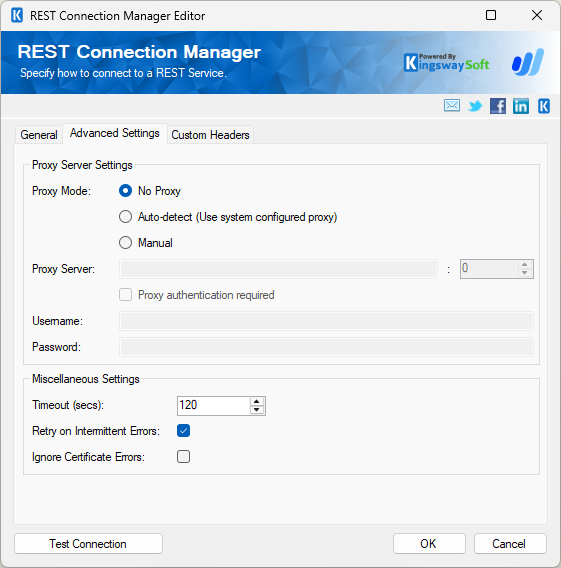Close the REST Connection Manager Editor window
Image resolution: width=561 pixels, height=568 pixels.
(x=537, y=15)
